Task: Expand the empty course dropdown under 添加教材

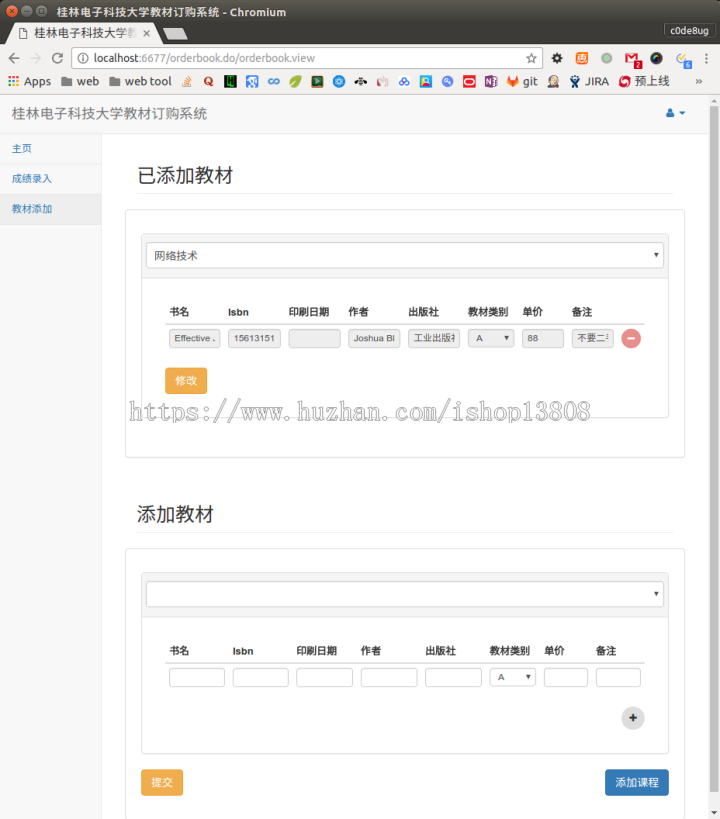Action: point(404,594)
